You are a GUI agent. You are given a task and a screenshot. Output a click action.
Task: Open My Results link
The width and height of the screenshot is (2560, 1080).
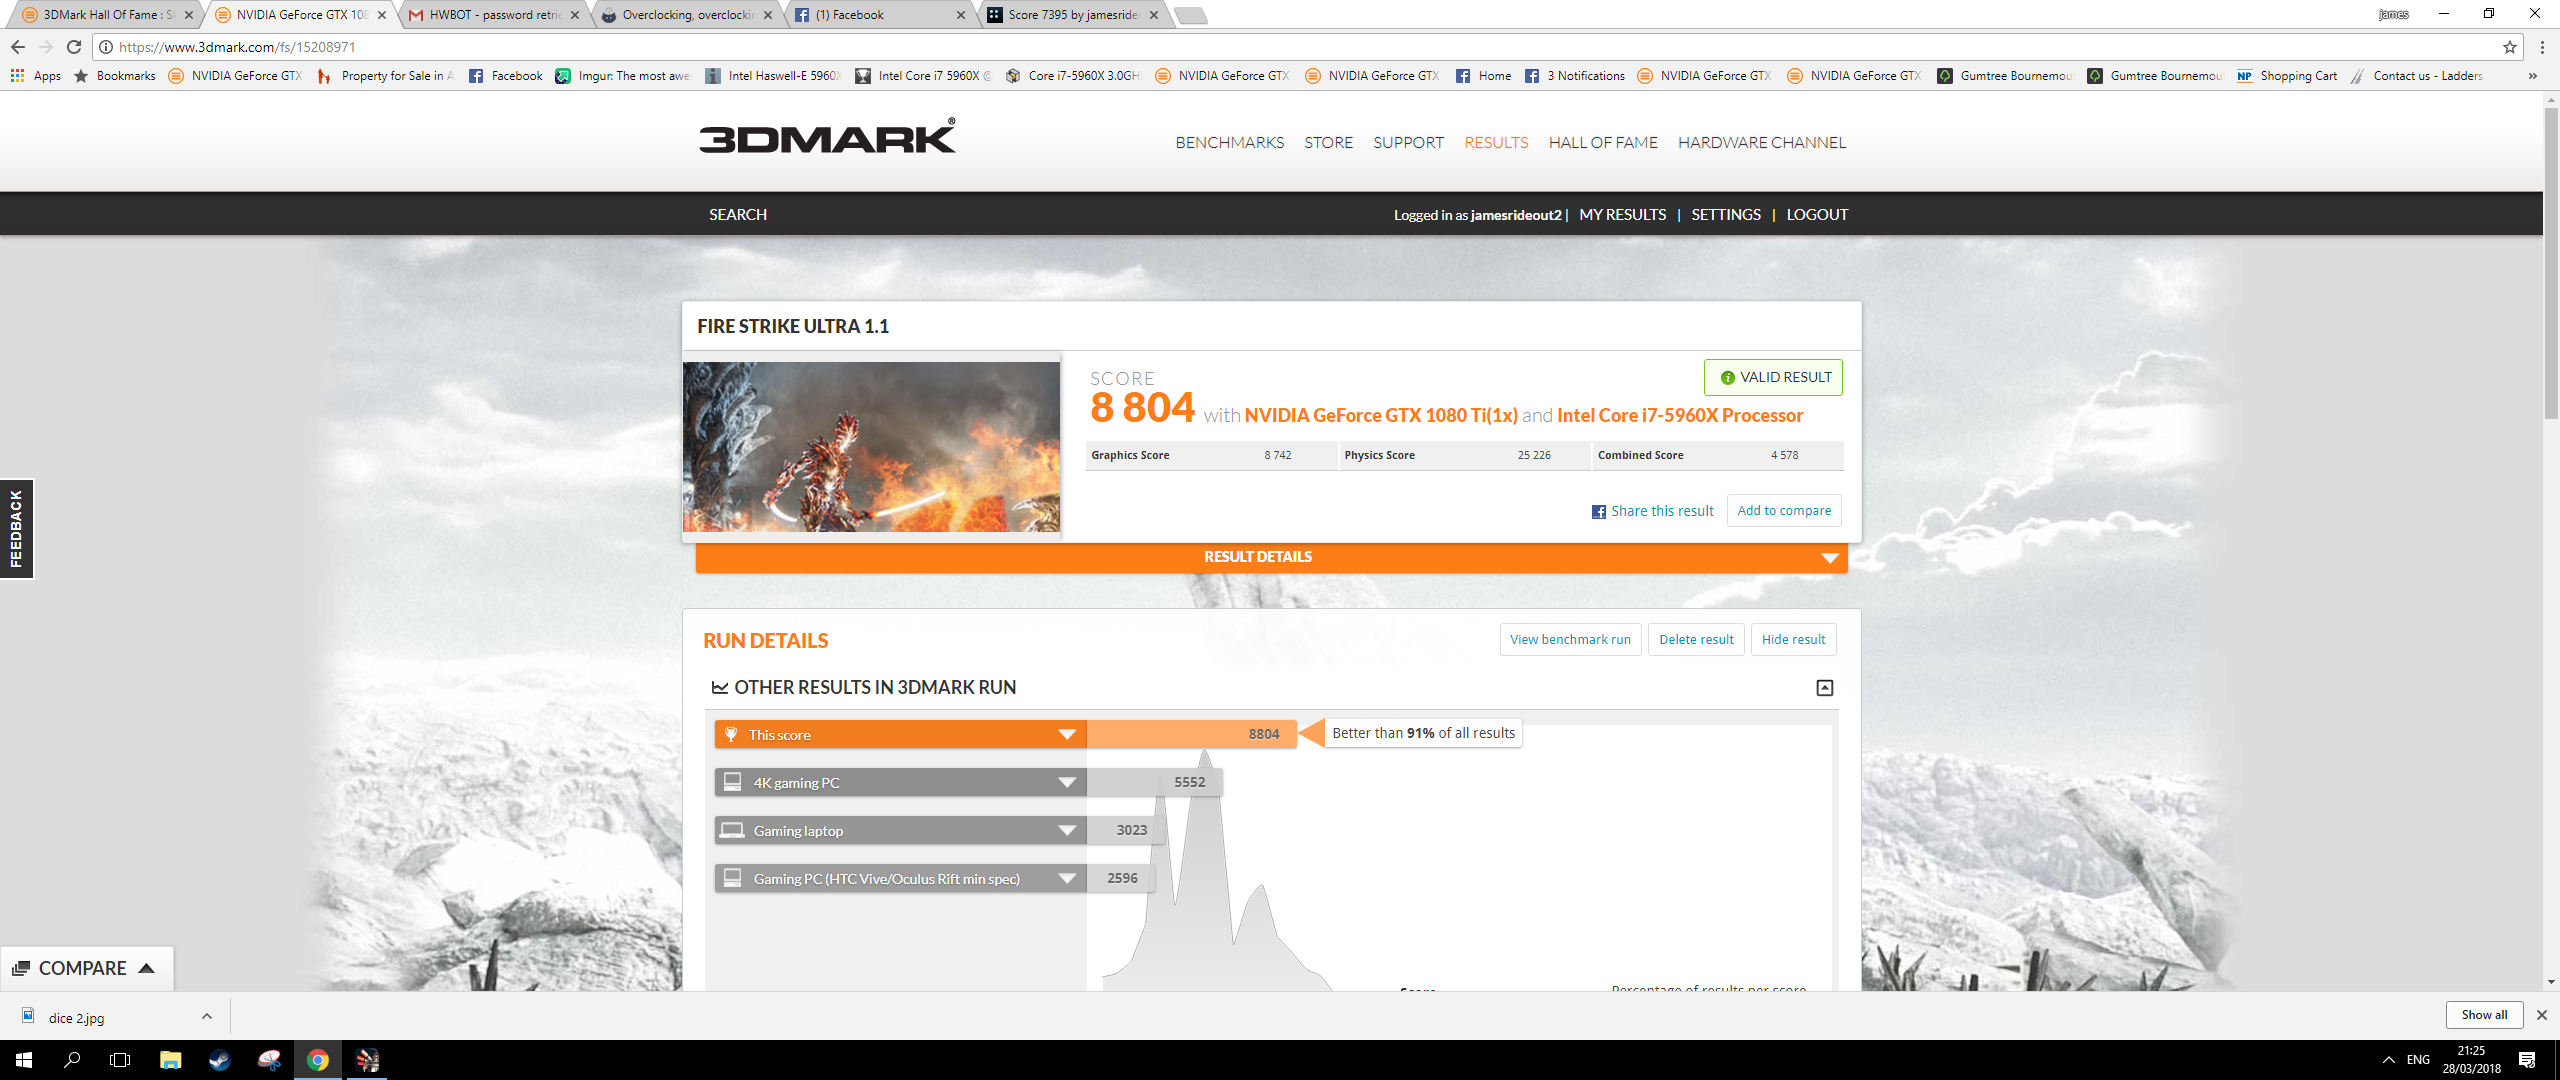coord(1622,215)
